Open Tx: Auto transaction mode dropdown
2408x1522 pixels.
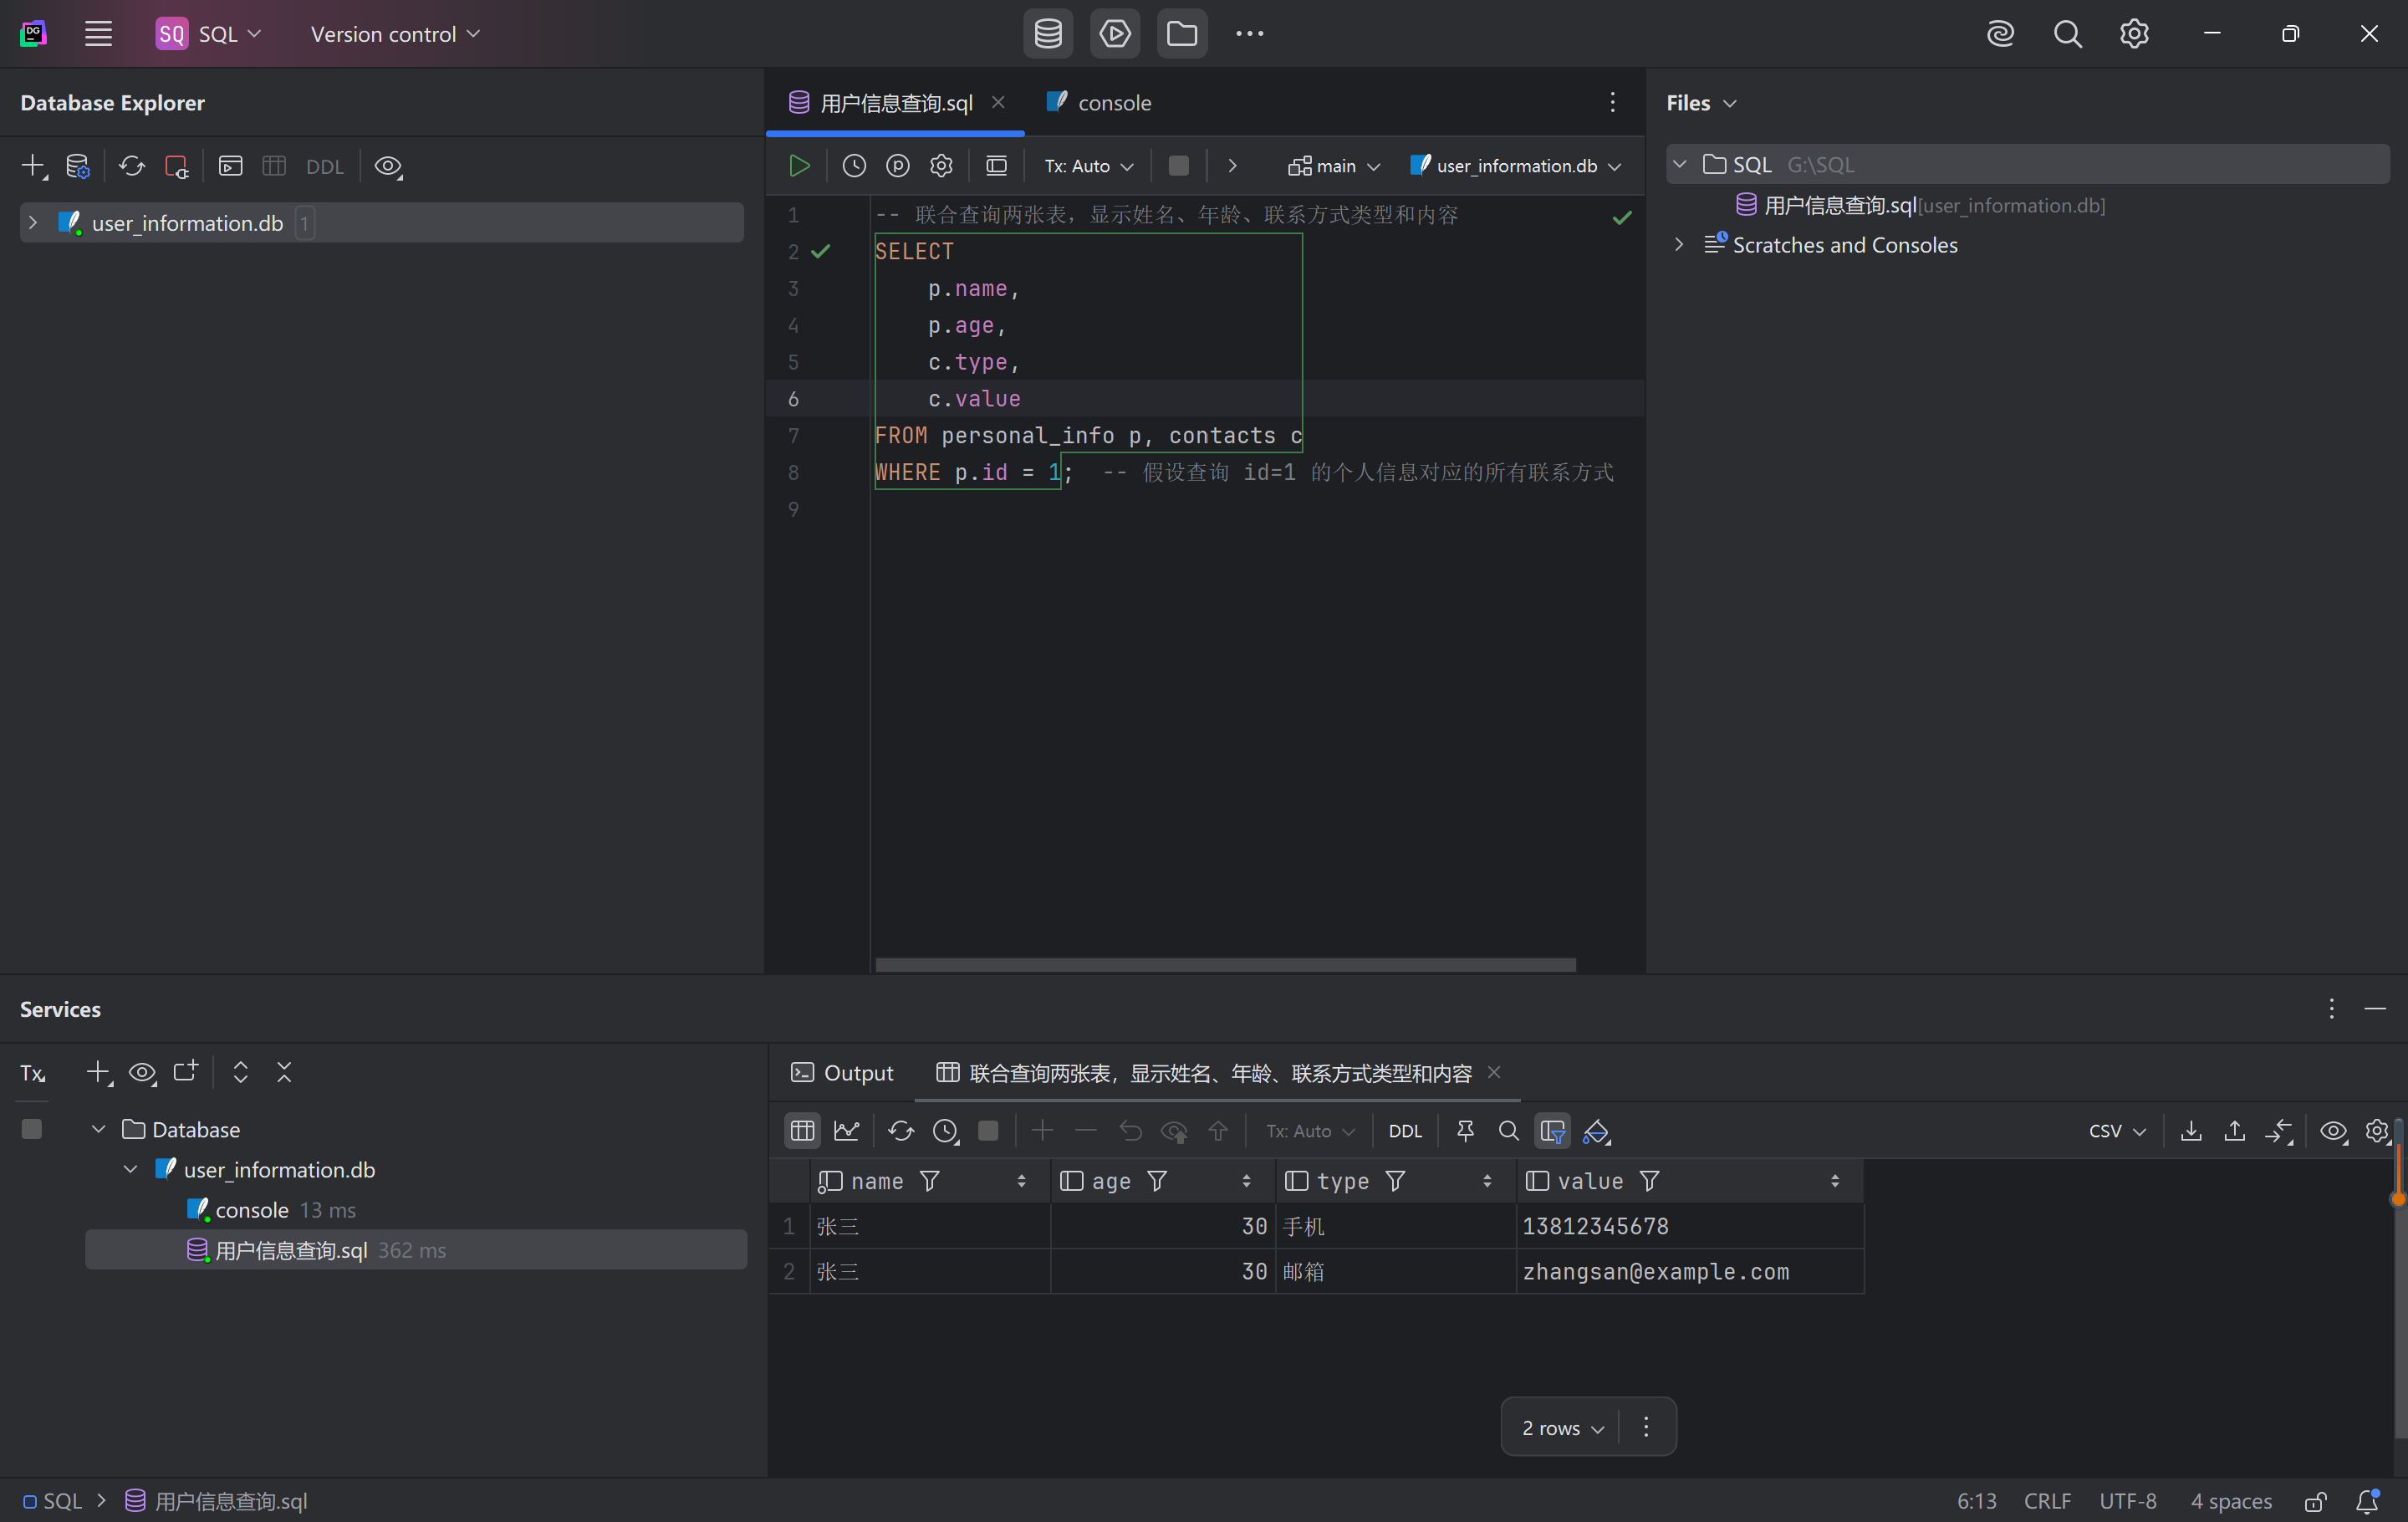coord(1088,166)
